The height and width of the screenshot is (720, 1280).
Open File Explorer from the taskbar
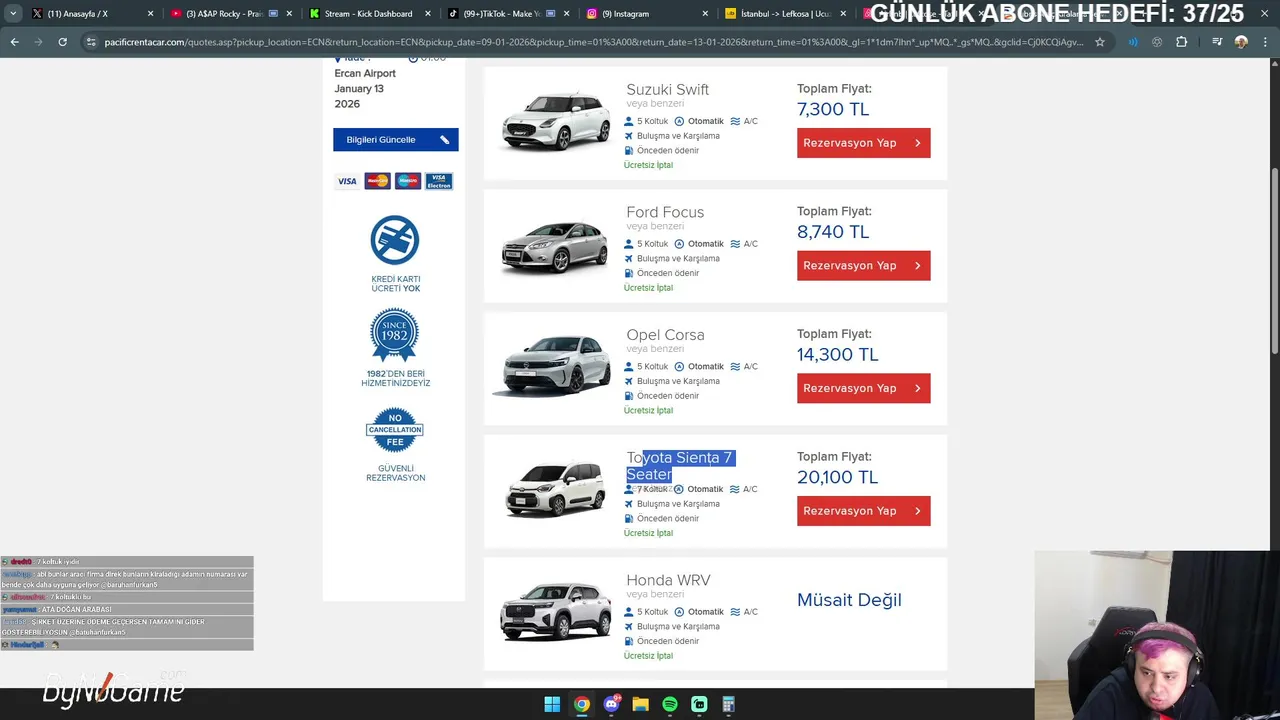coord(640,704)
